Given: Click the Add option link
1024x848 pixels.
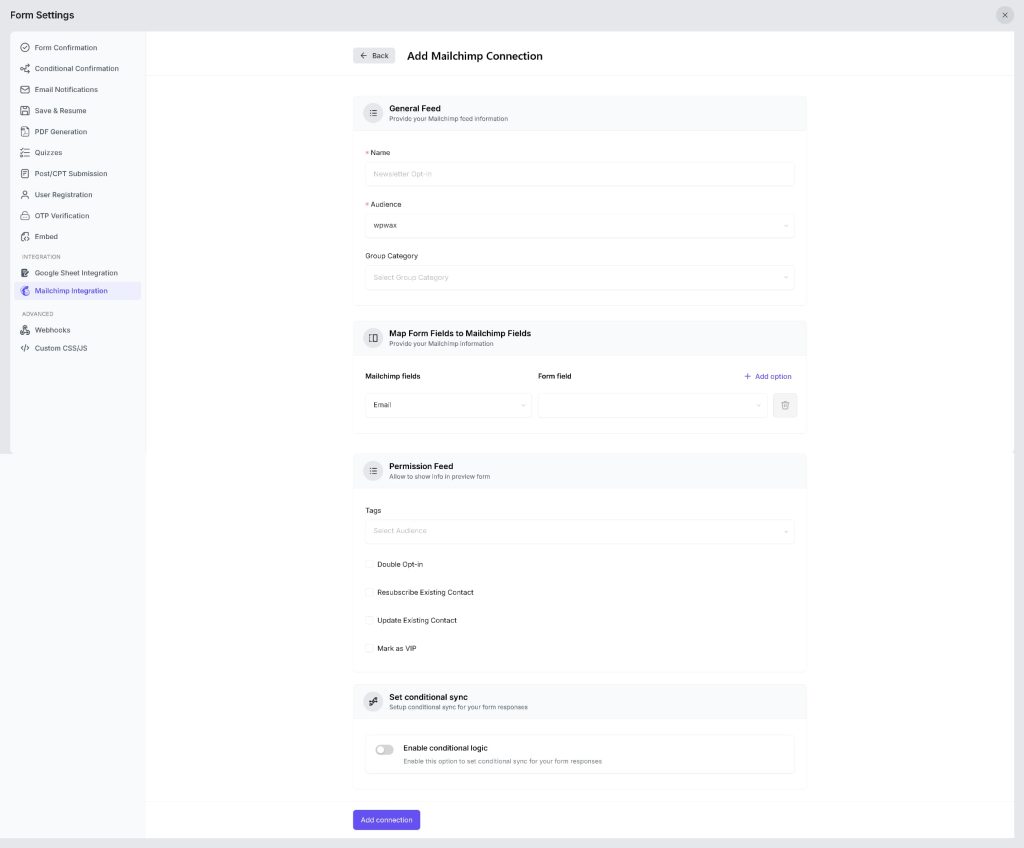Looking at the screenshot, I should (767, 376).
